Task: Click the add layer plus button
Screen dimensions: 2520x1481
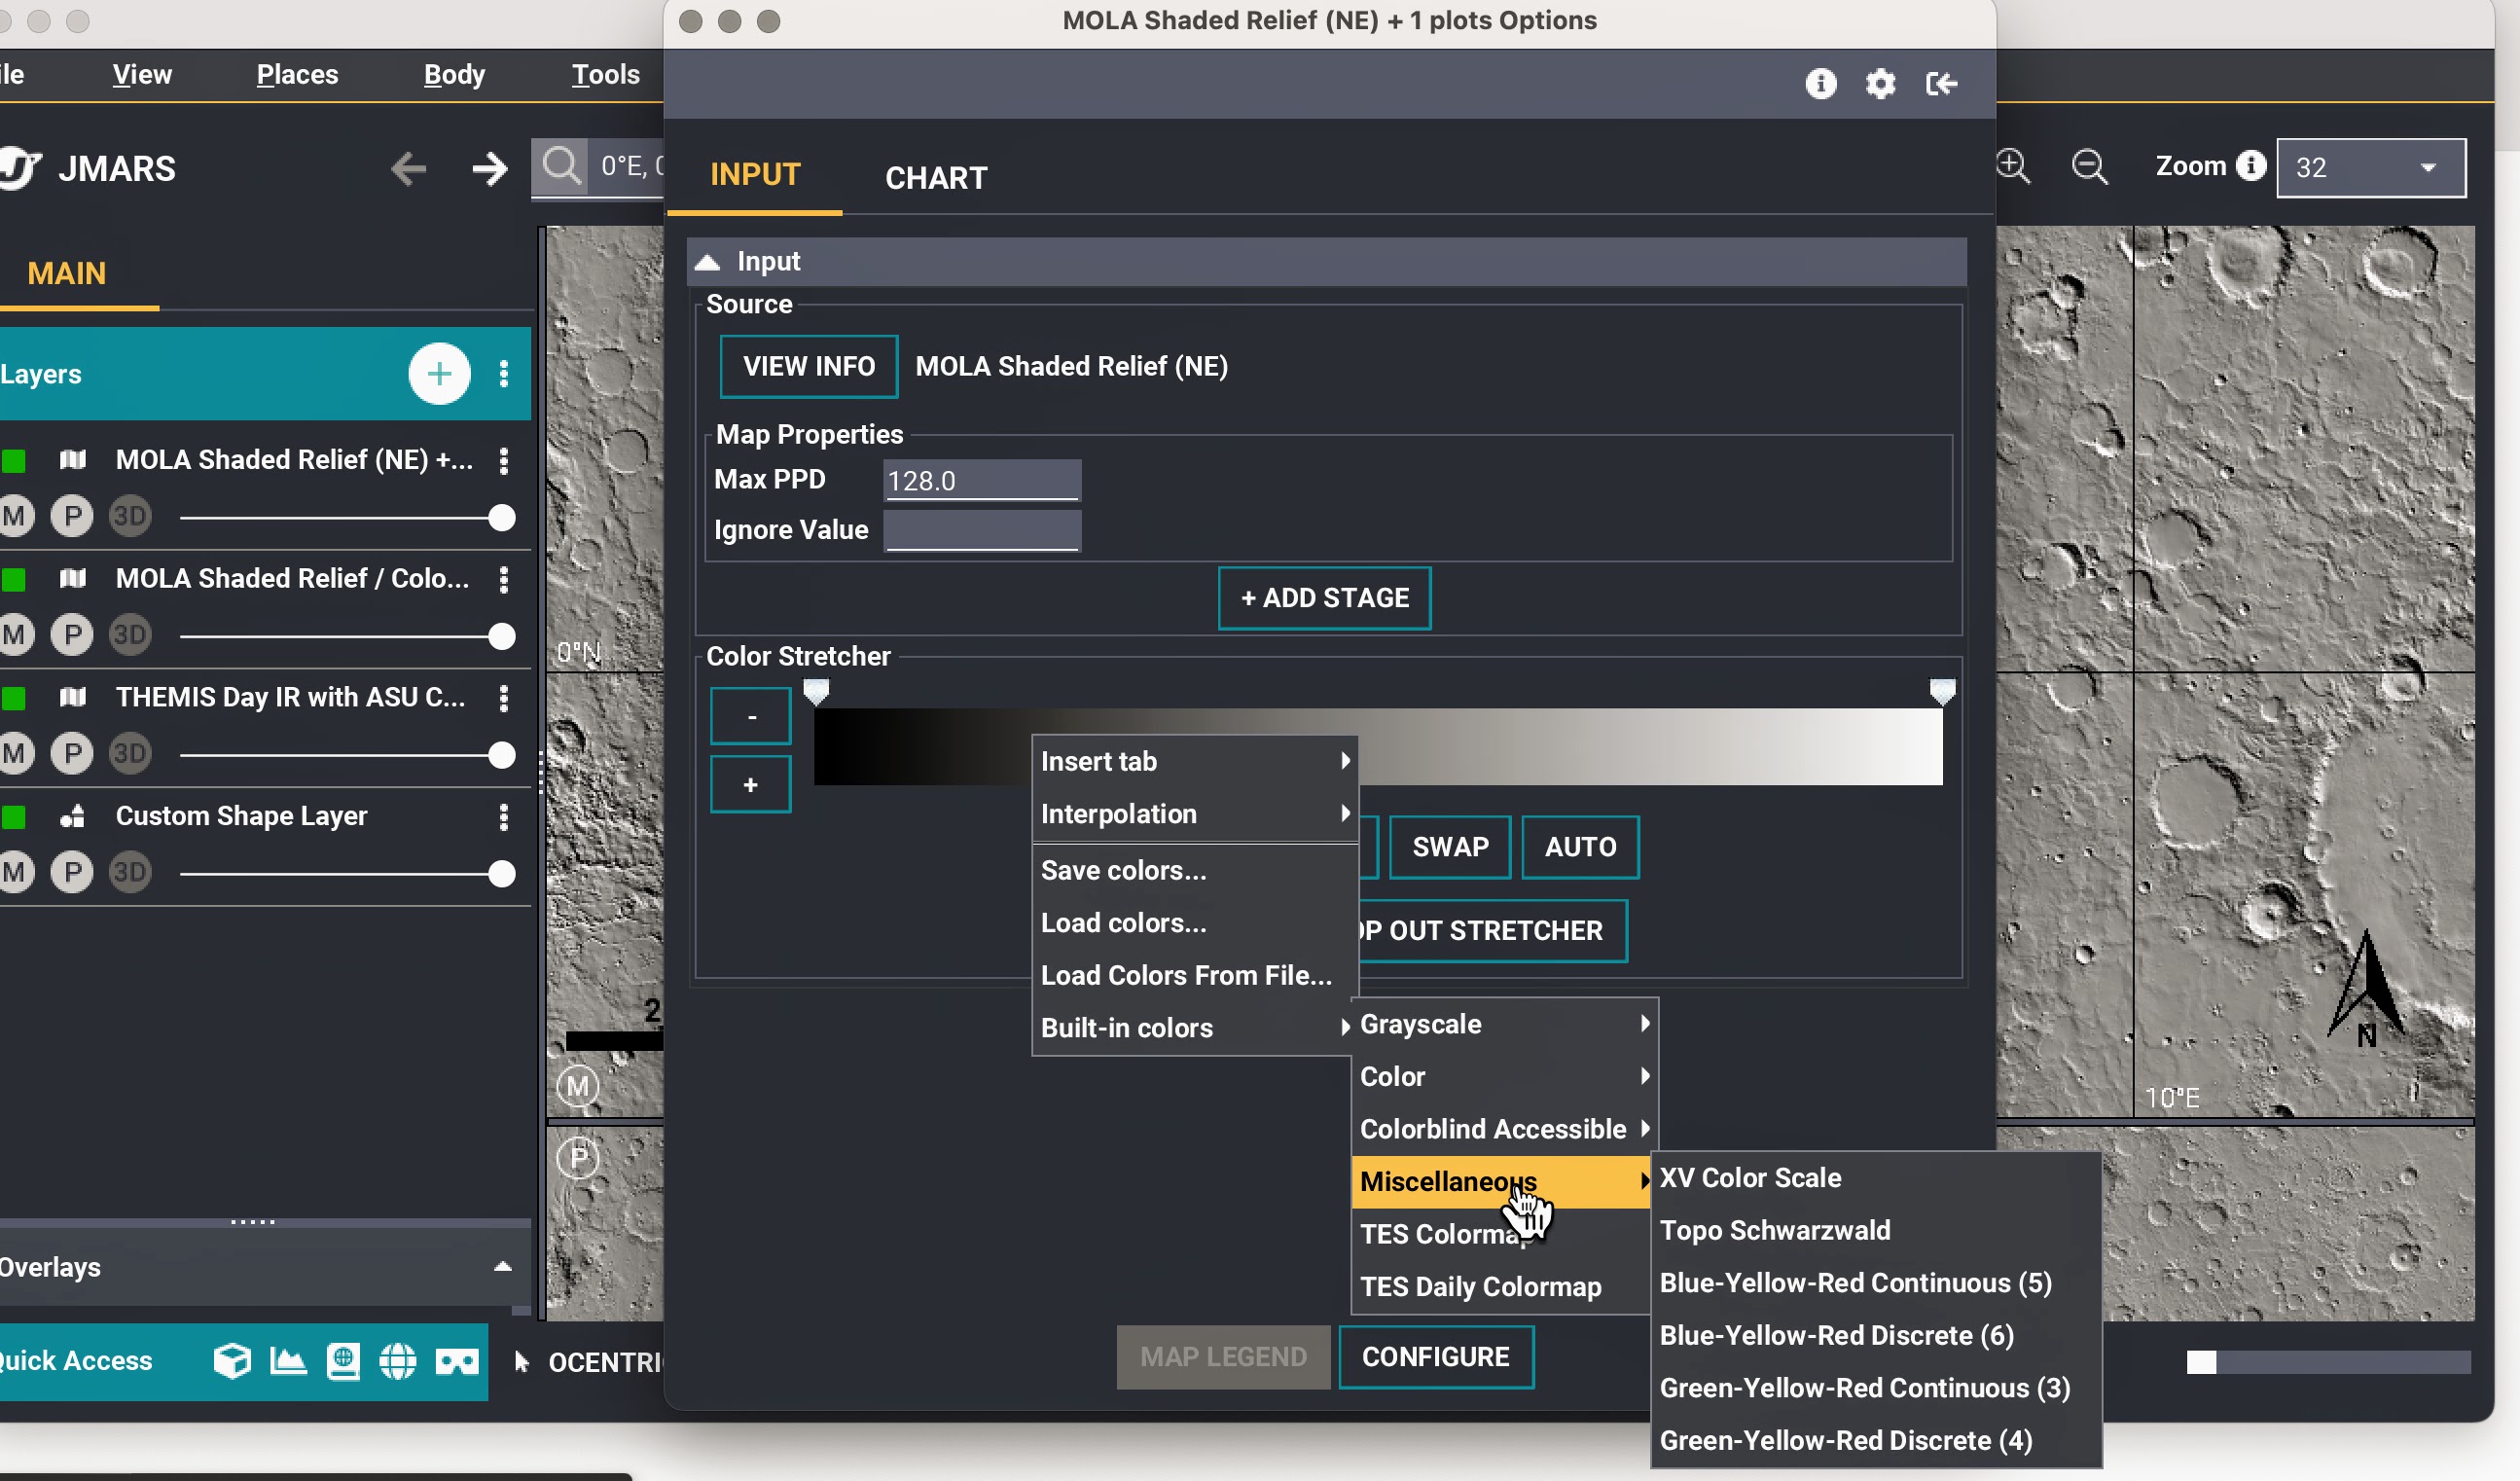Action: [439, 374]
